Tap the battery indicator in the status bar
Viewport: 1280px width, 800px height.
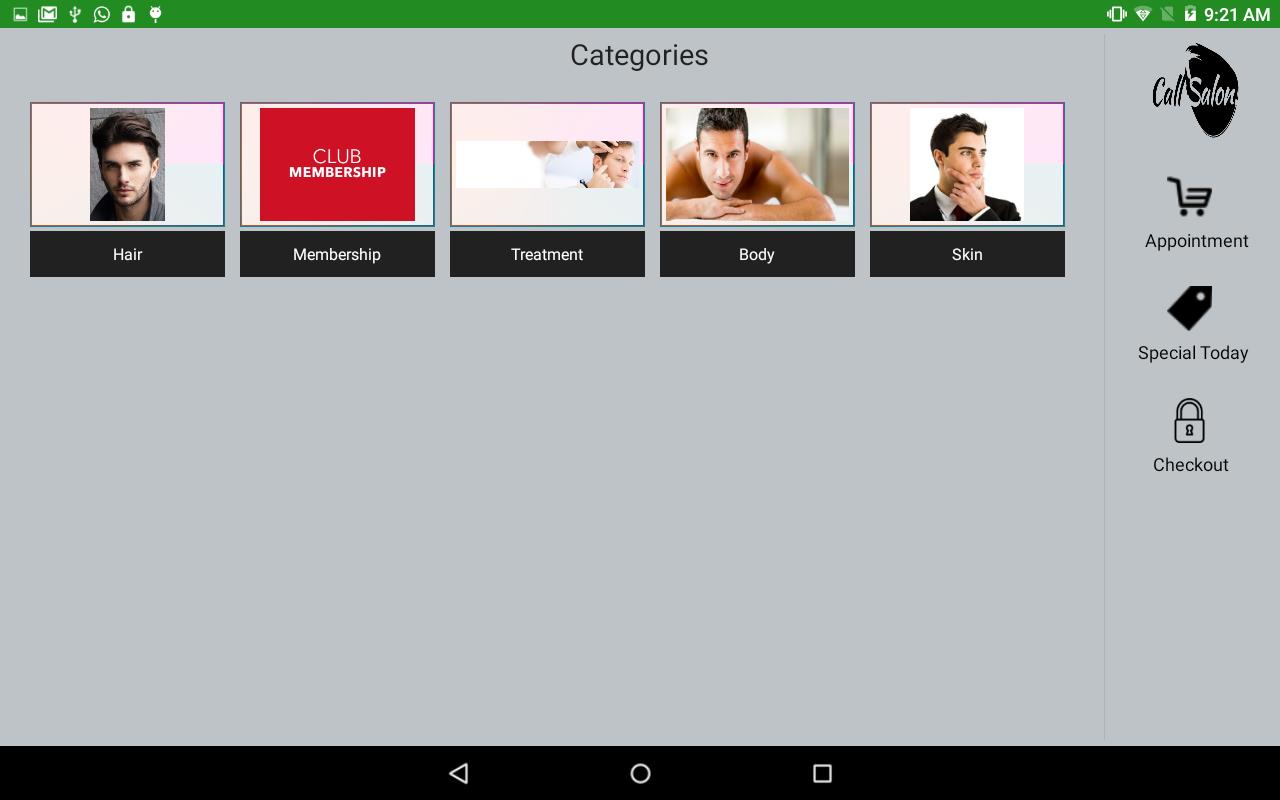click(1189, 14)
